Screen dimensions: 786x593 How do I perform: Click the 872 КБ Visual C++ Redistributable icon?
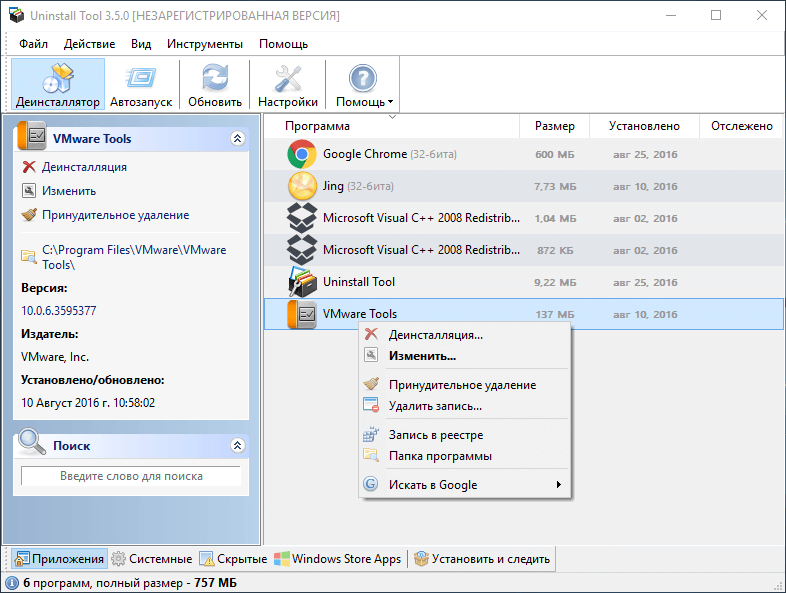(x=302, y=250)
